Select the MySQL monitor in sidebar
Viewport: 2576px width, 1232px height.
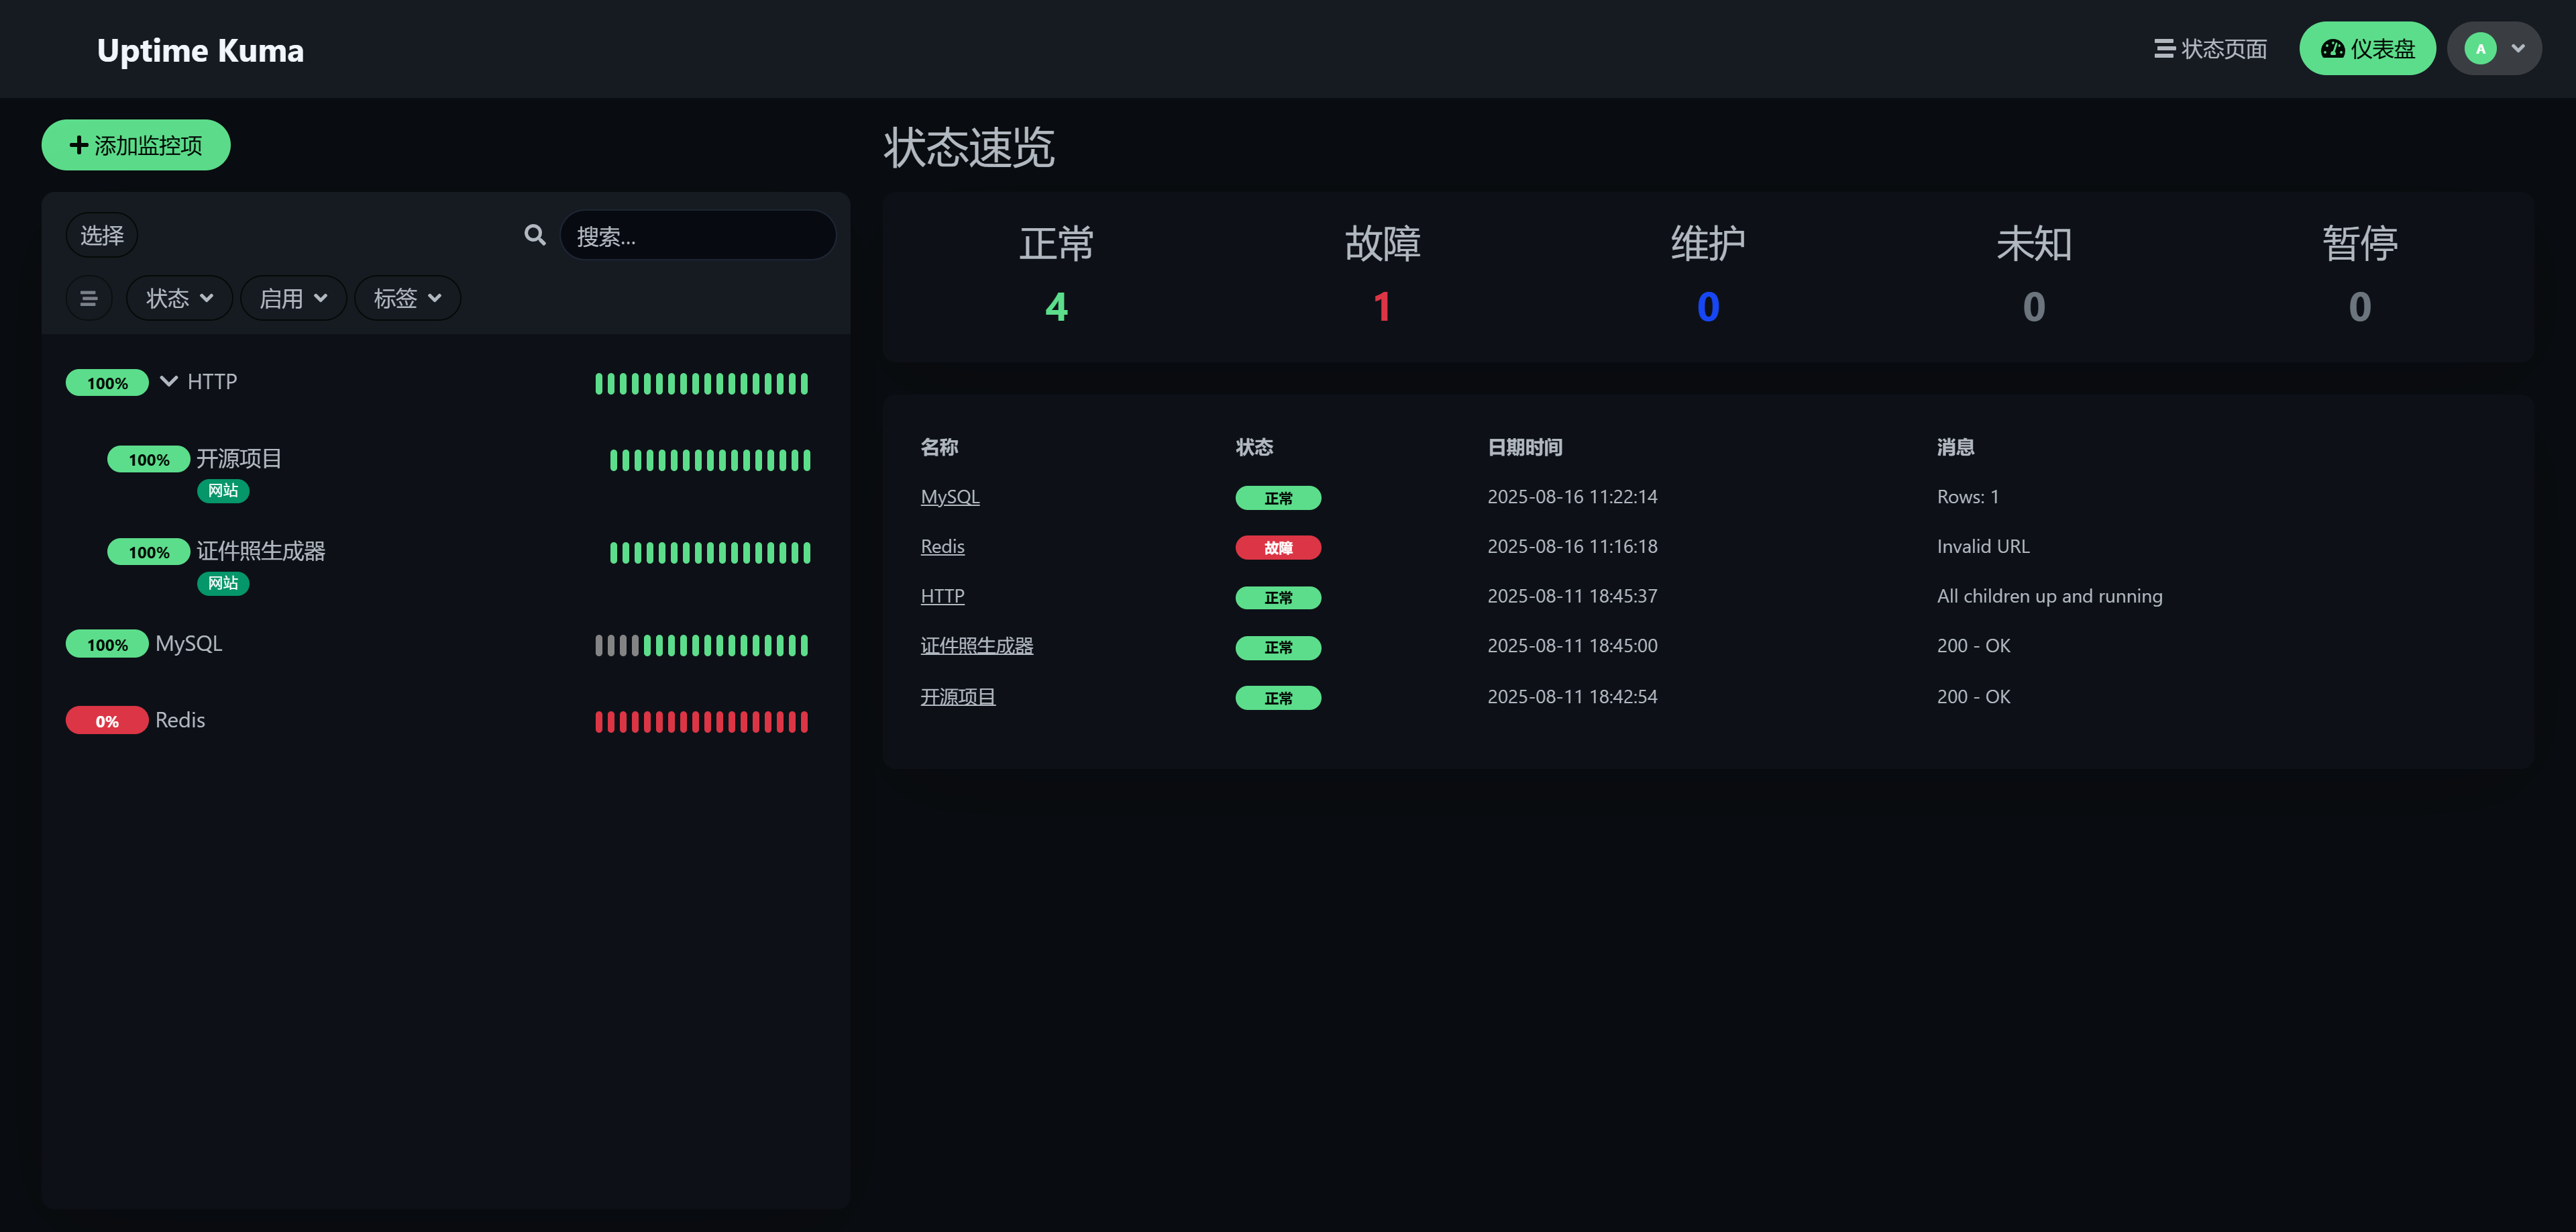pyautogui.click(x=189, y=643)
